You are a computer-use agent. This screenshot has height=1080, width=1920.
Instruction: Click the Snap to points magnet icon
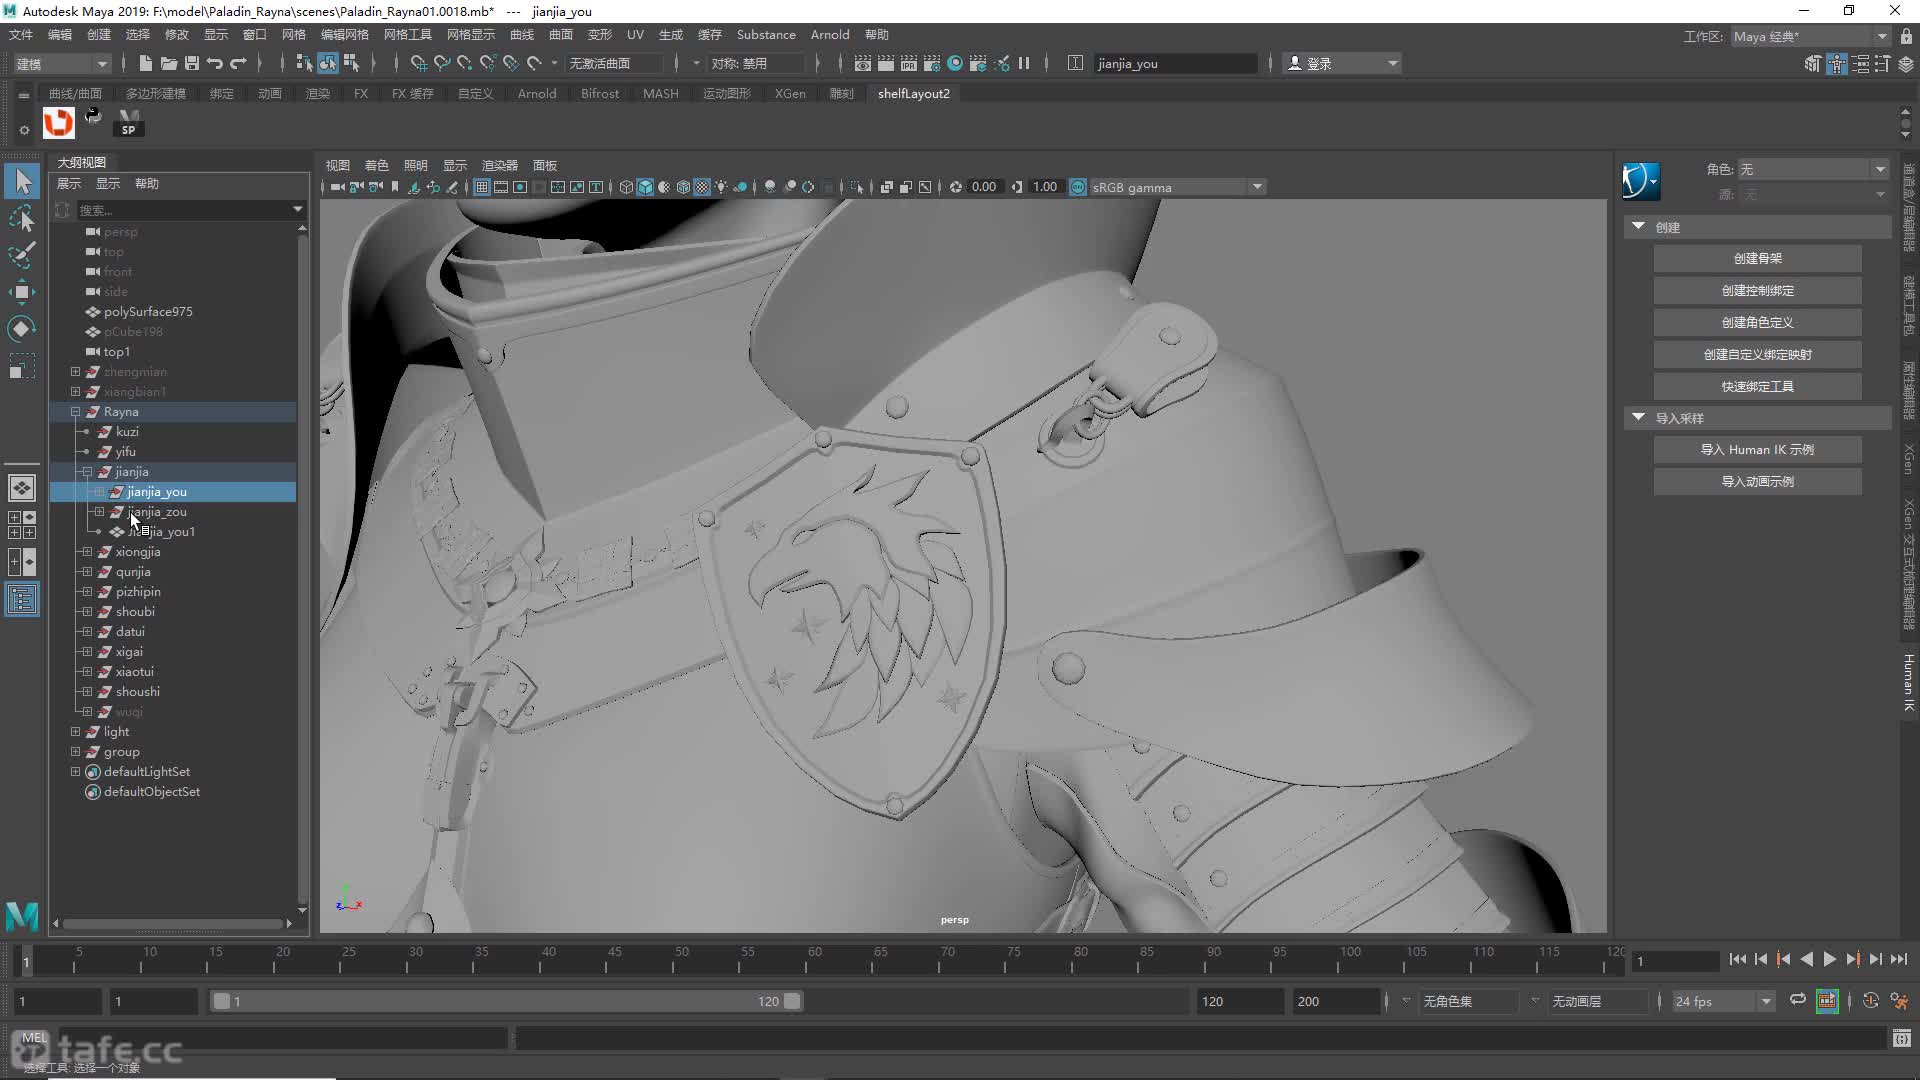464,63
